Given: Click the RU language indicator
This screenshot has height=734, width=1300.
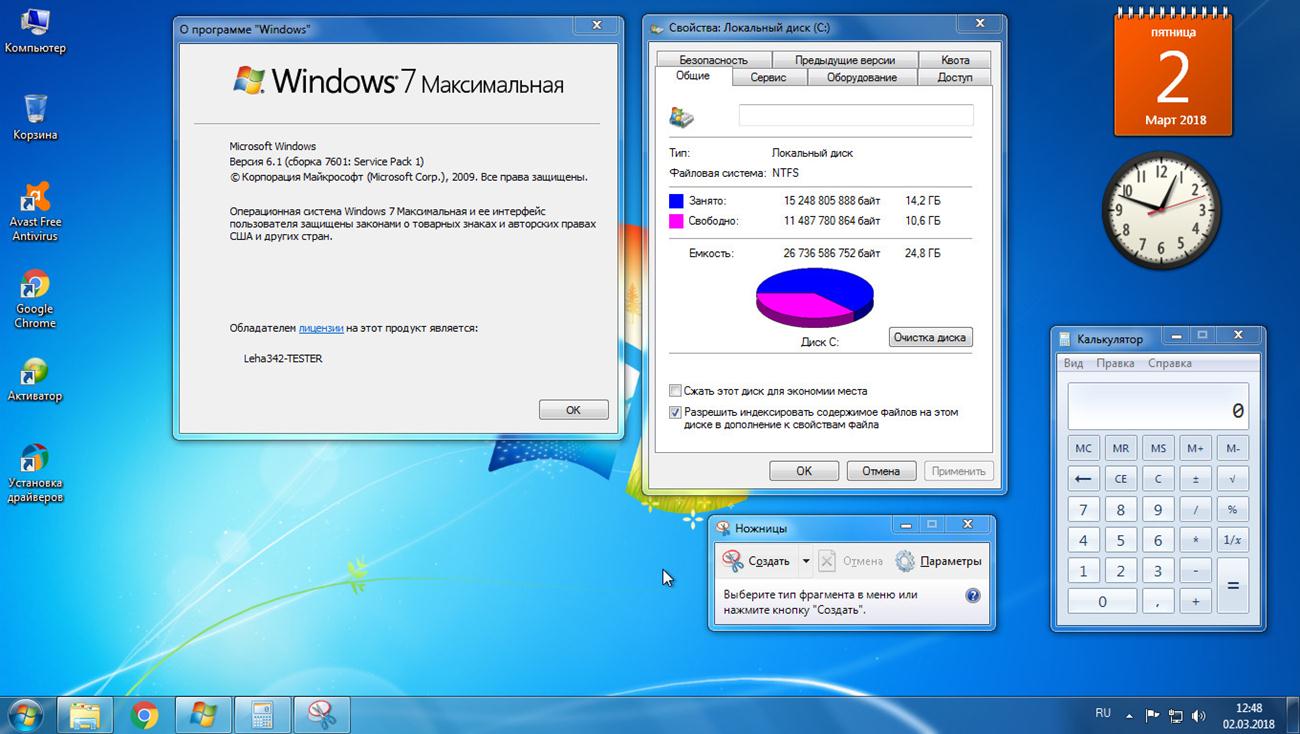Looking at the screenshot, I should click(1103, 713).
